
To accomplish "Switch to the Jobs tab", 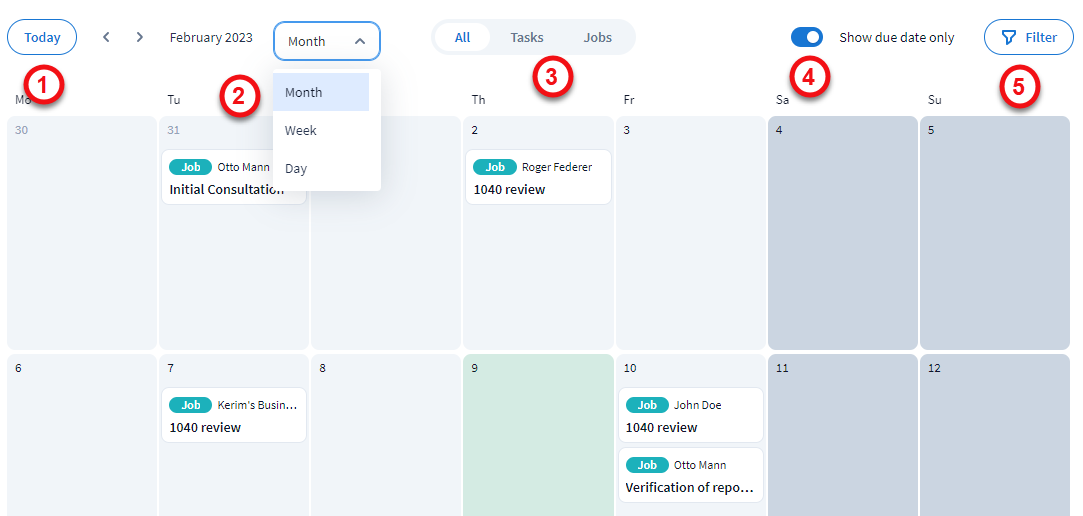I will point(598,38).
